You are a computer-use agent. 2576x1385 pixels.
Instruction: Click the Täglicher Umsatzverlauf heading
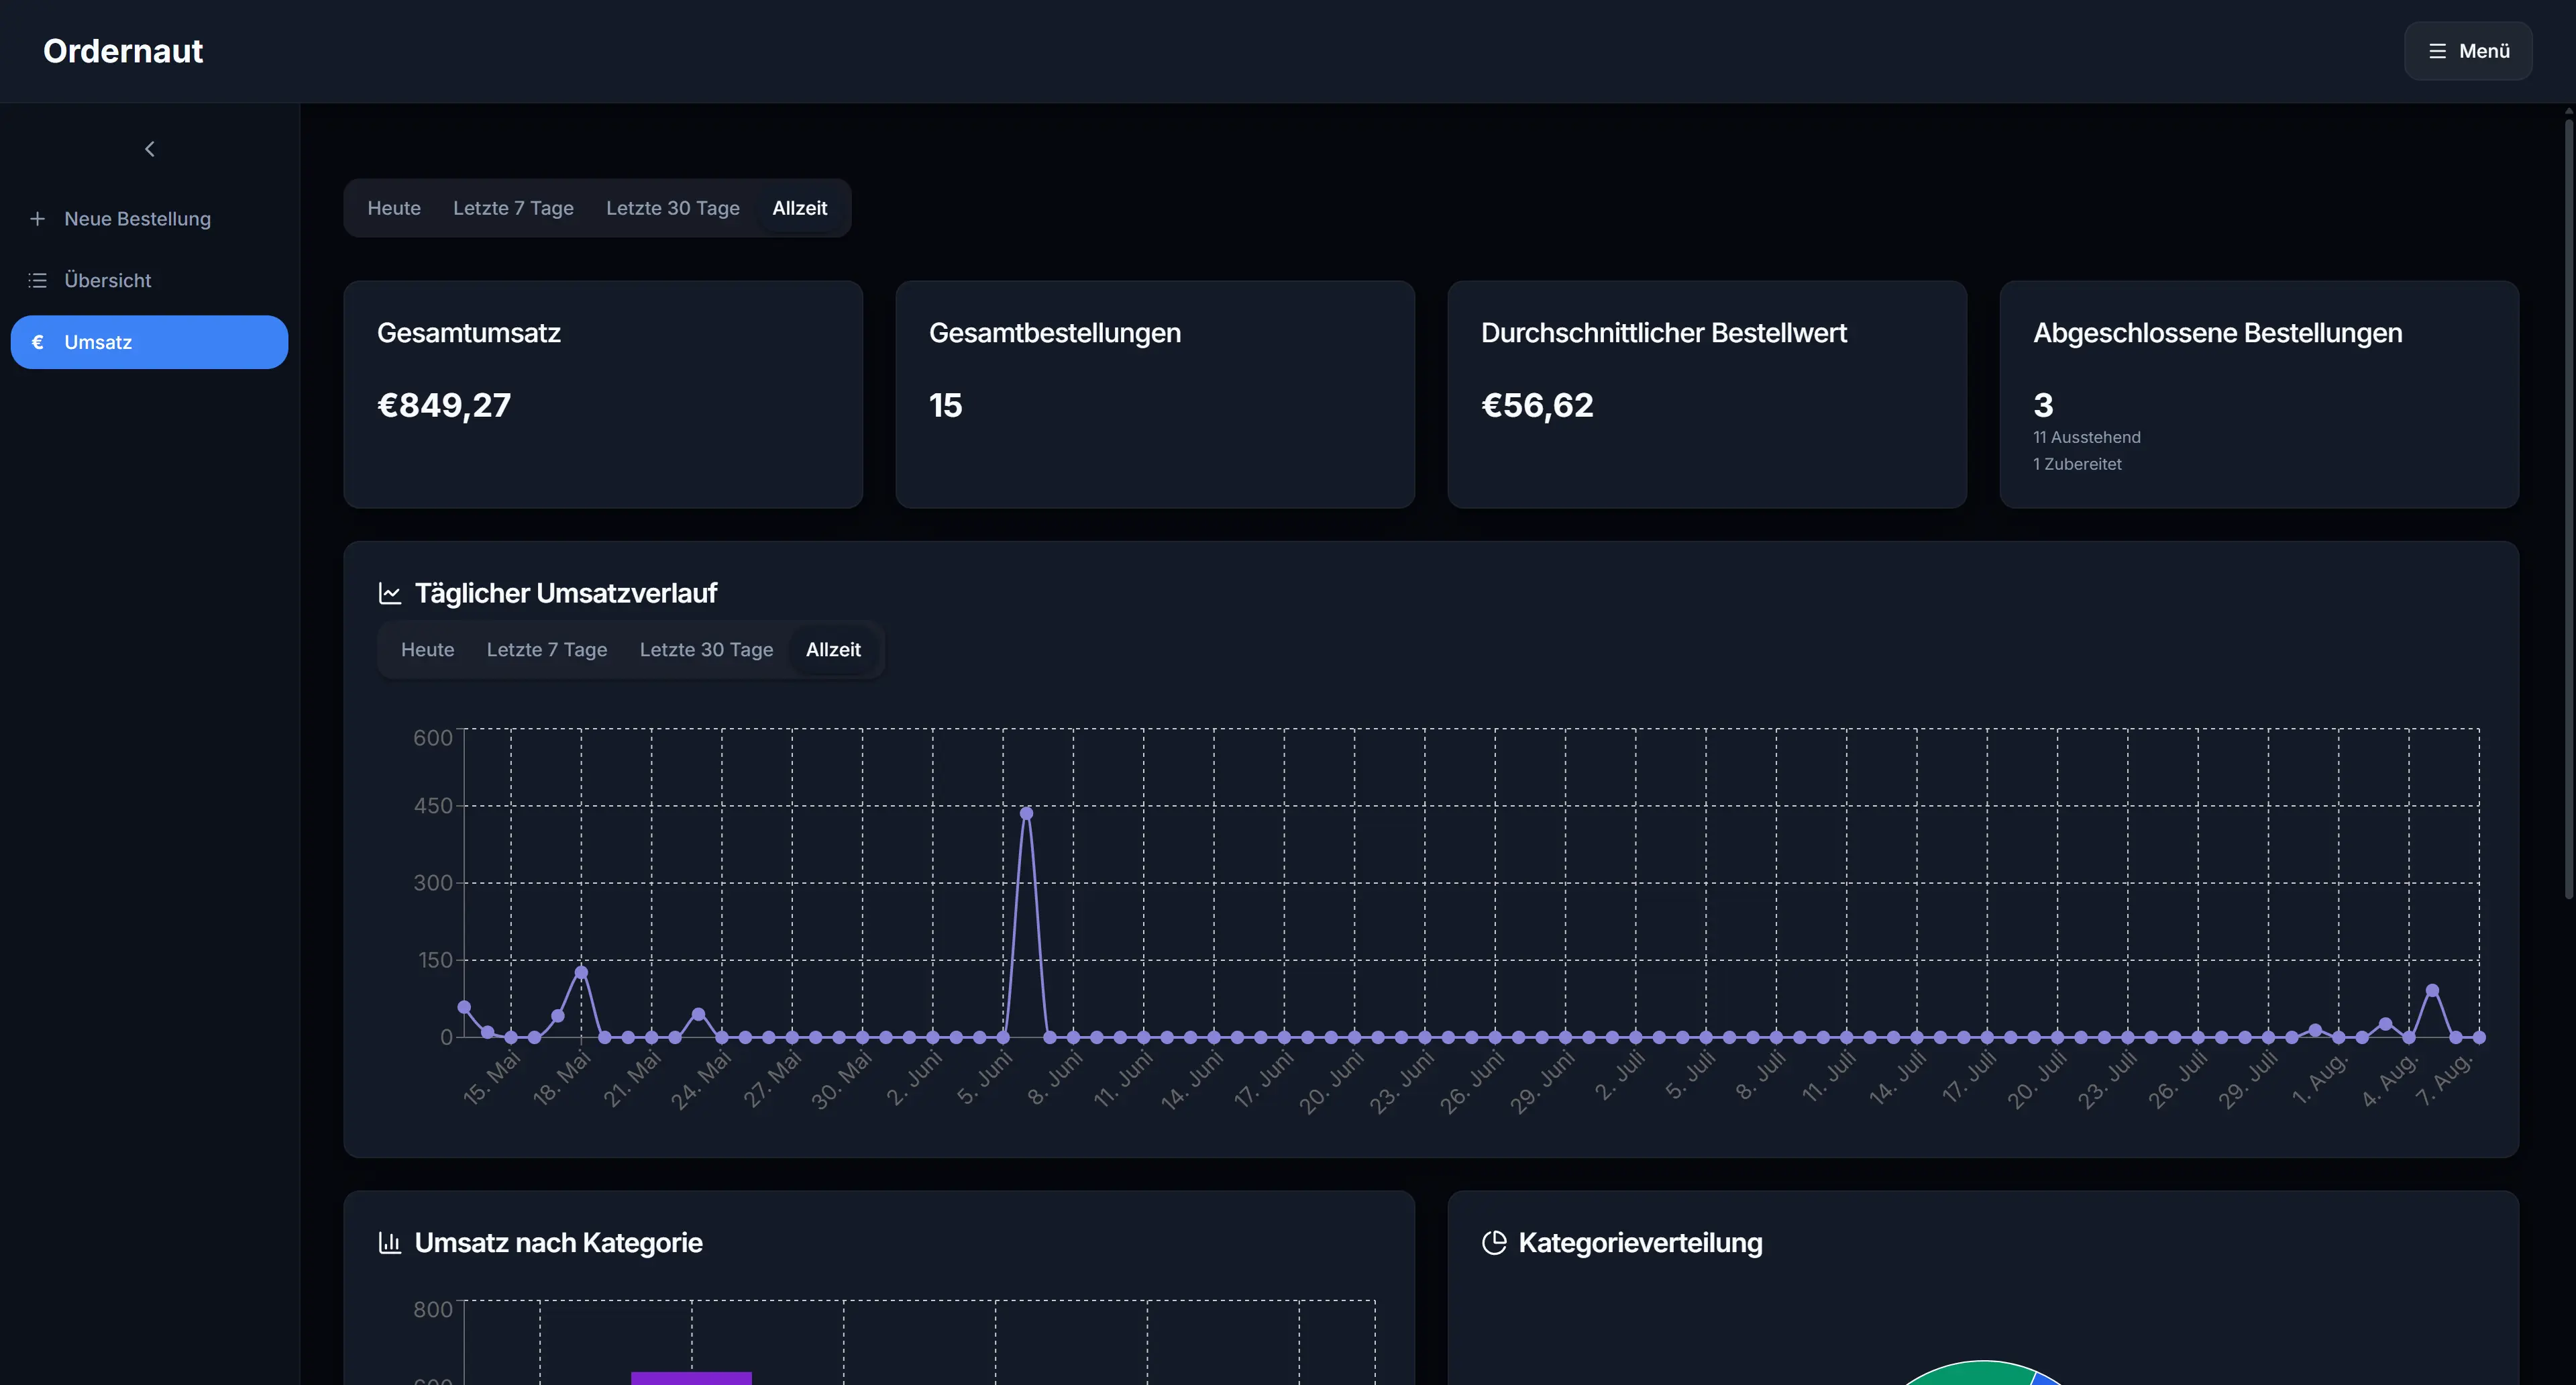click(566, 594)
